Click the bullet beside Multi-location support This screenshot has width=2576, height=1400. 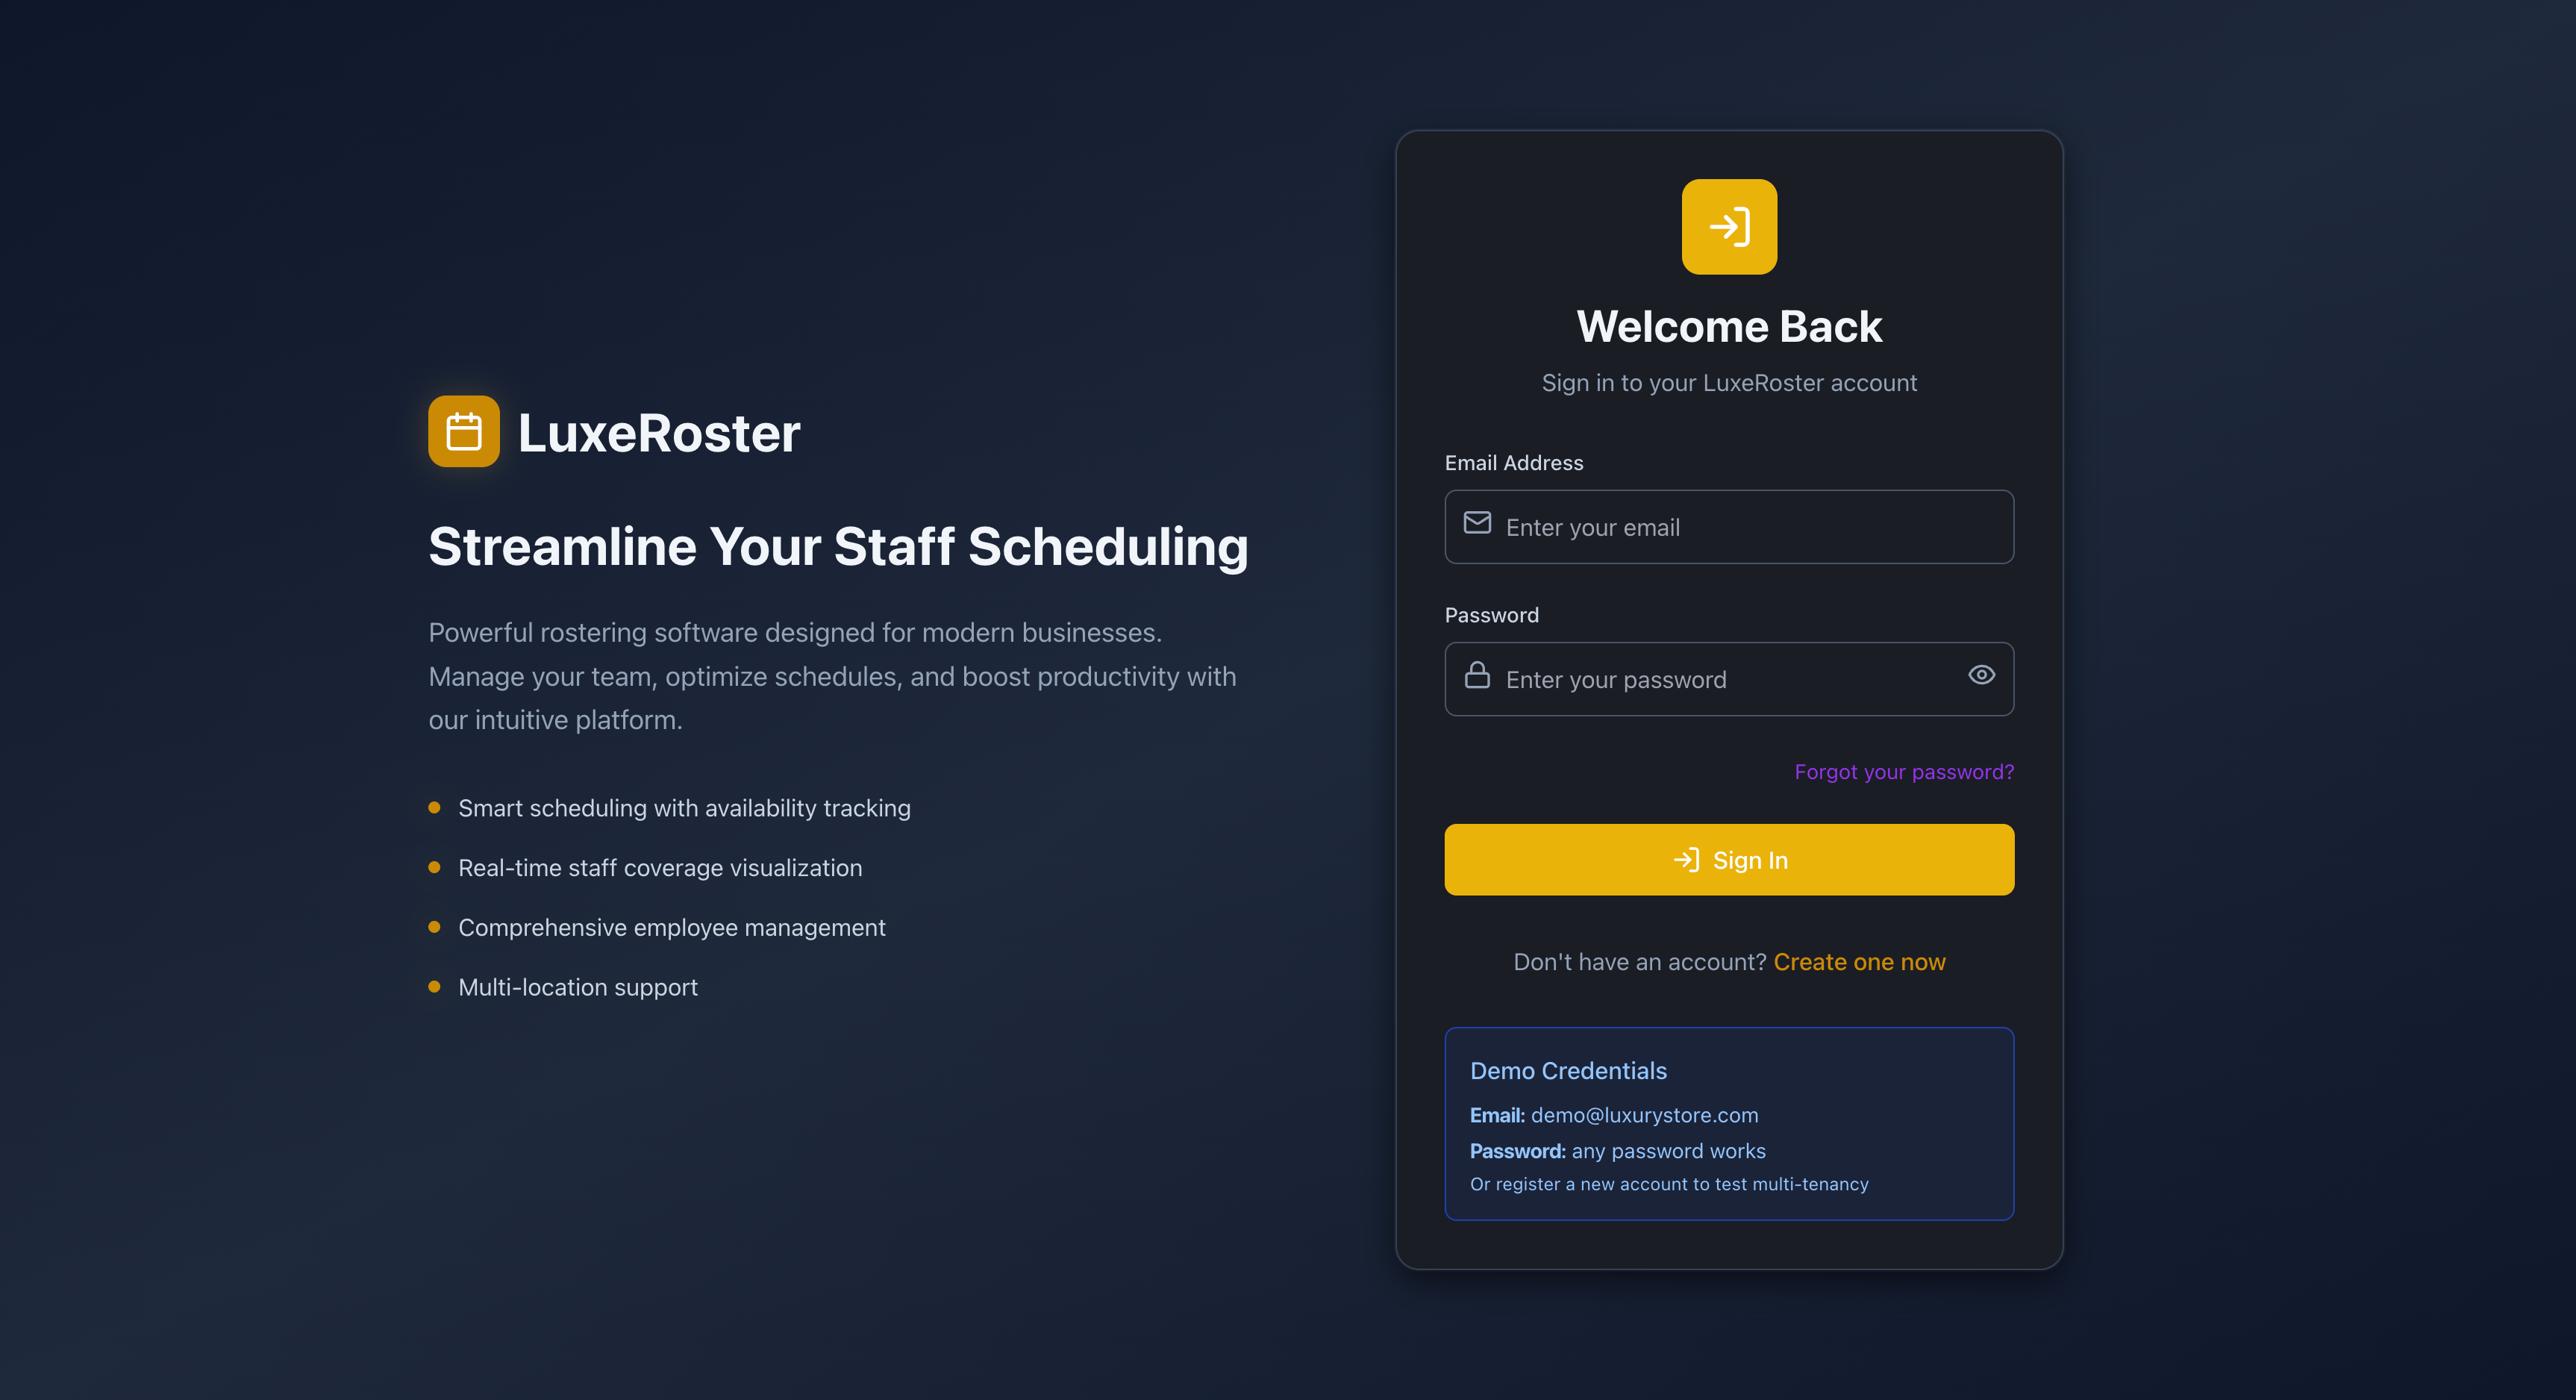[x=435, y=986]
